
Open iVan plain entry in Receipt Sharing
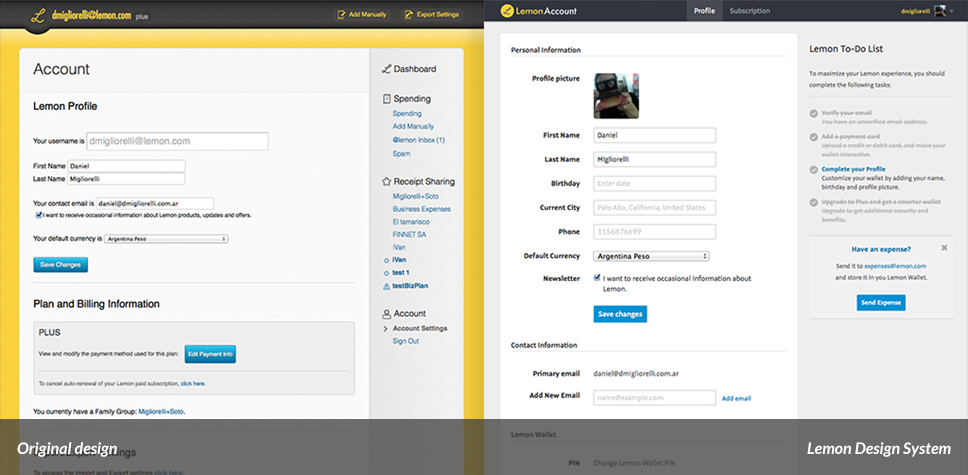tap(399, 247)
